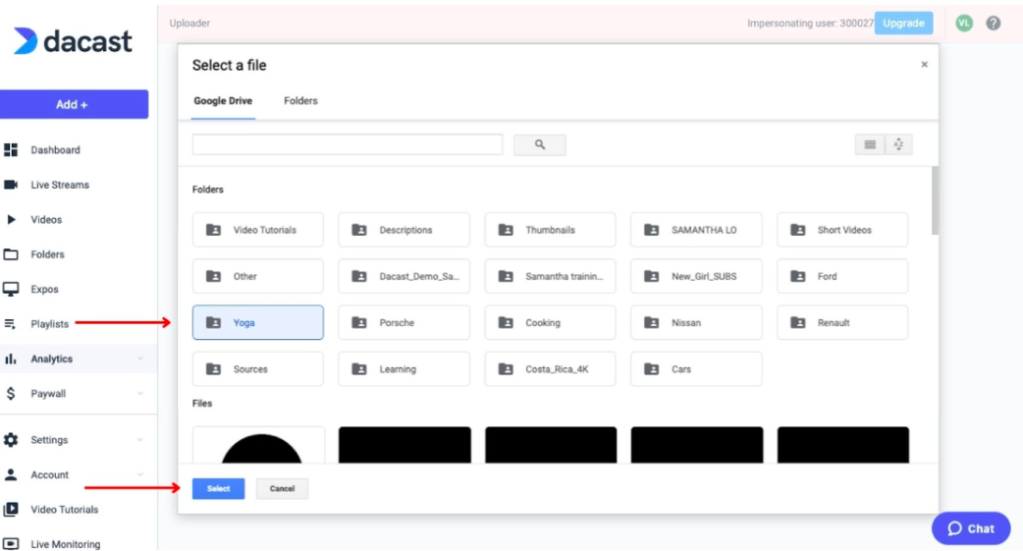
Task: Open the Chat widget
Action: (x=971, y=528)
